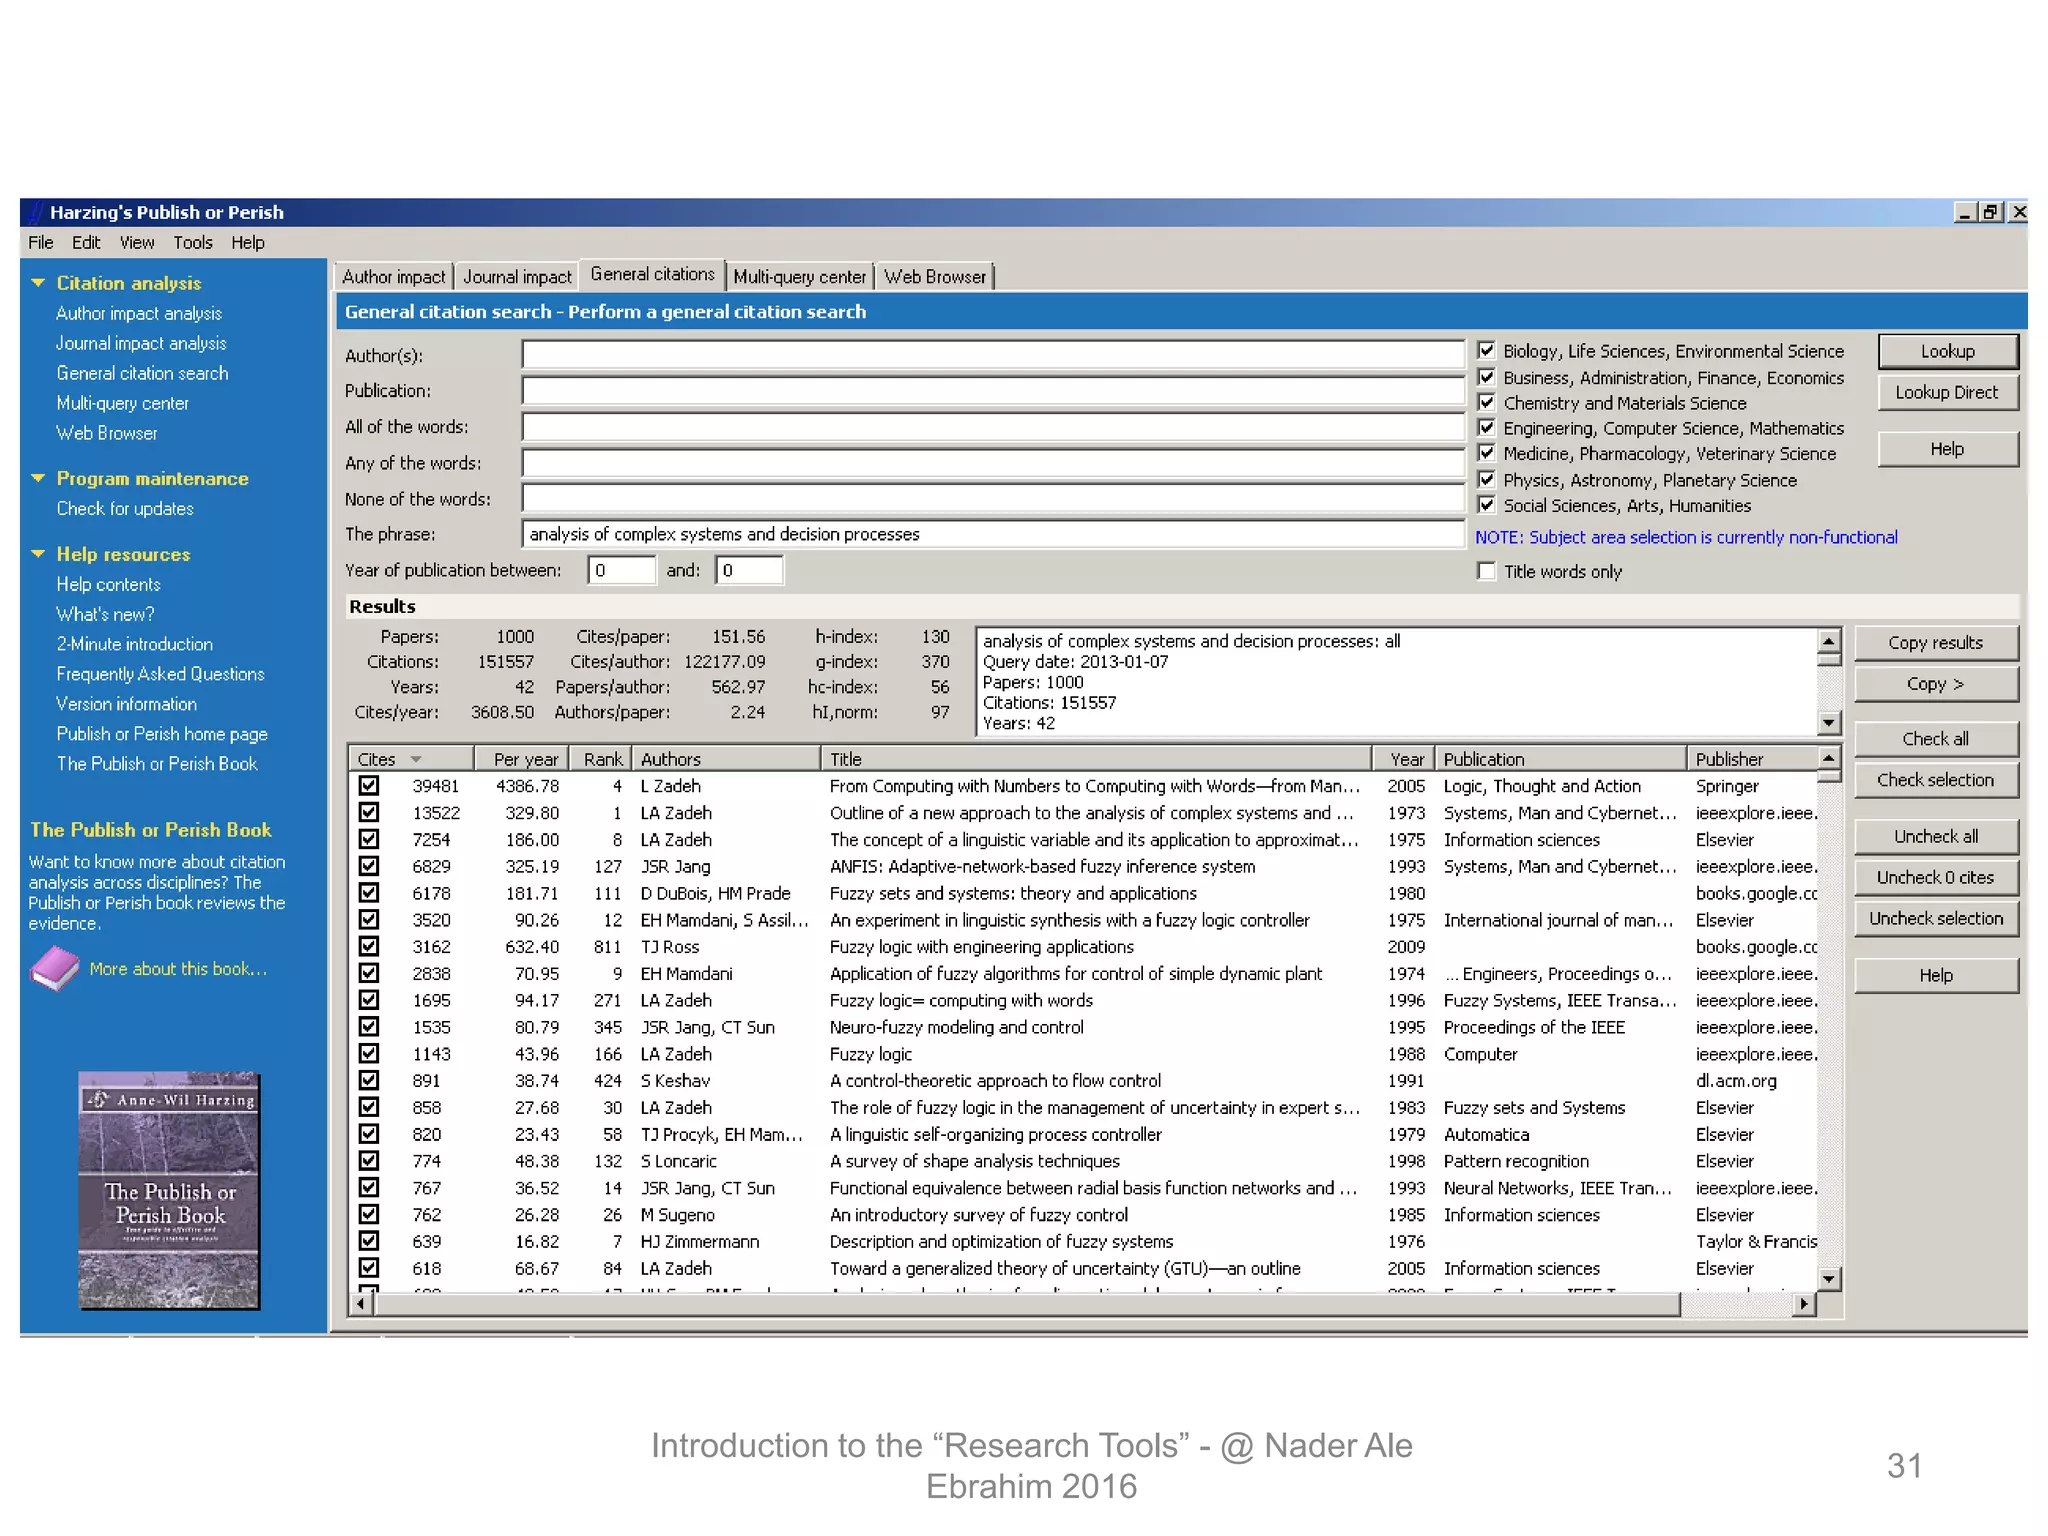This screenshot has height=1536, width=2048.
Task: Click the Publish or Perish Book cover thumbnail
Action: pyautogui.click(x=169, y=1190)
